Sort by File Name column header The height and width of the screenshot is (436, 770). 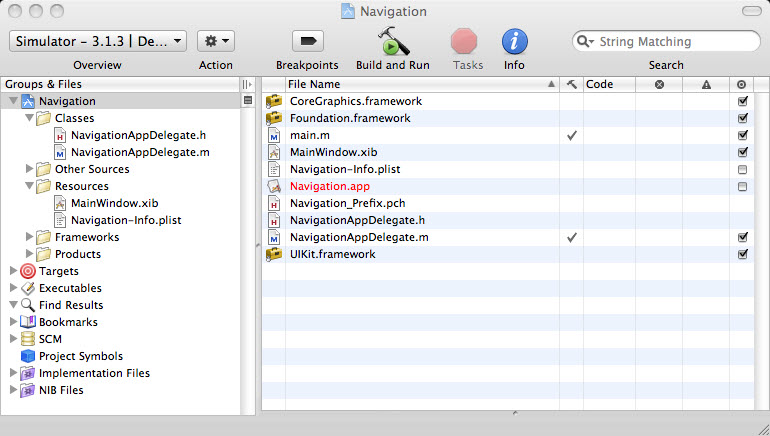pos(422,84)
